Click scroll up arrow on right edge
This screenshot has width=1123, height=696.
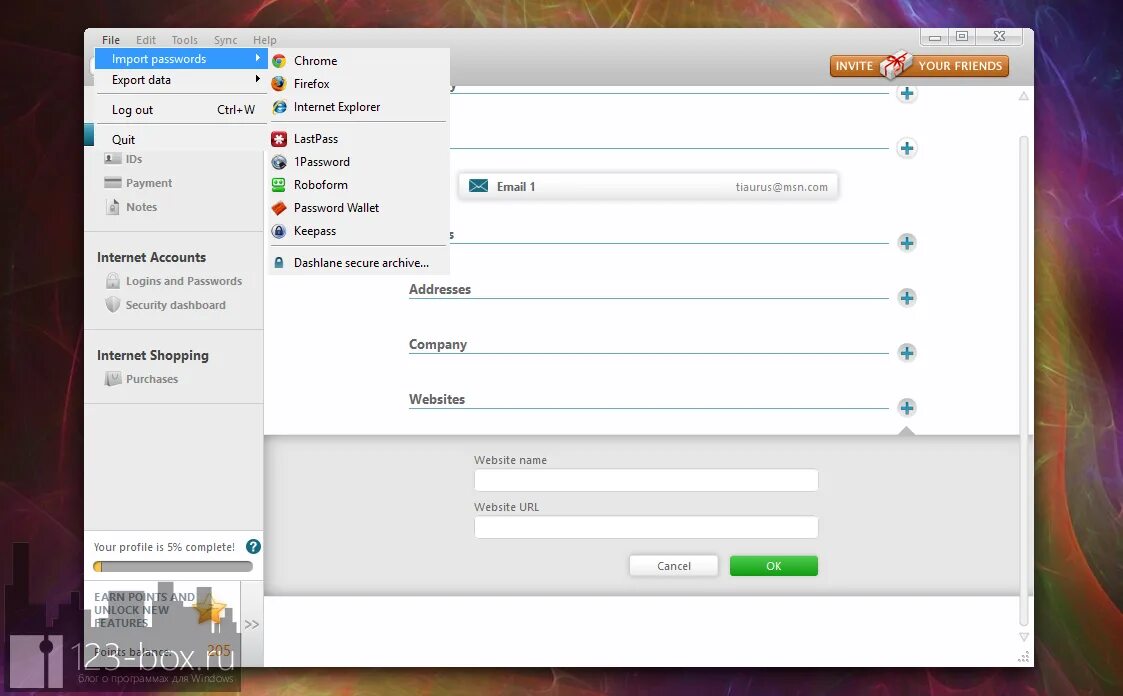pyautogui.click(x=1024, y=96)
